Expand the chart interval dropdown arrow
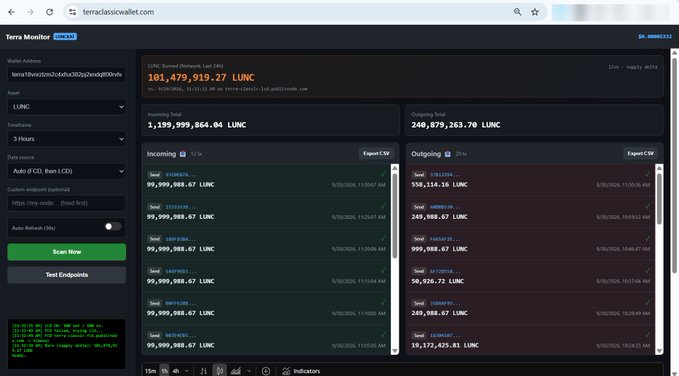This screenshot has width=679, height=376. point(187,371)
